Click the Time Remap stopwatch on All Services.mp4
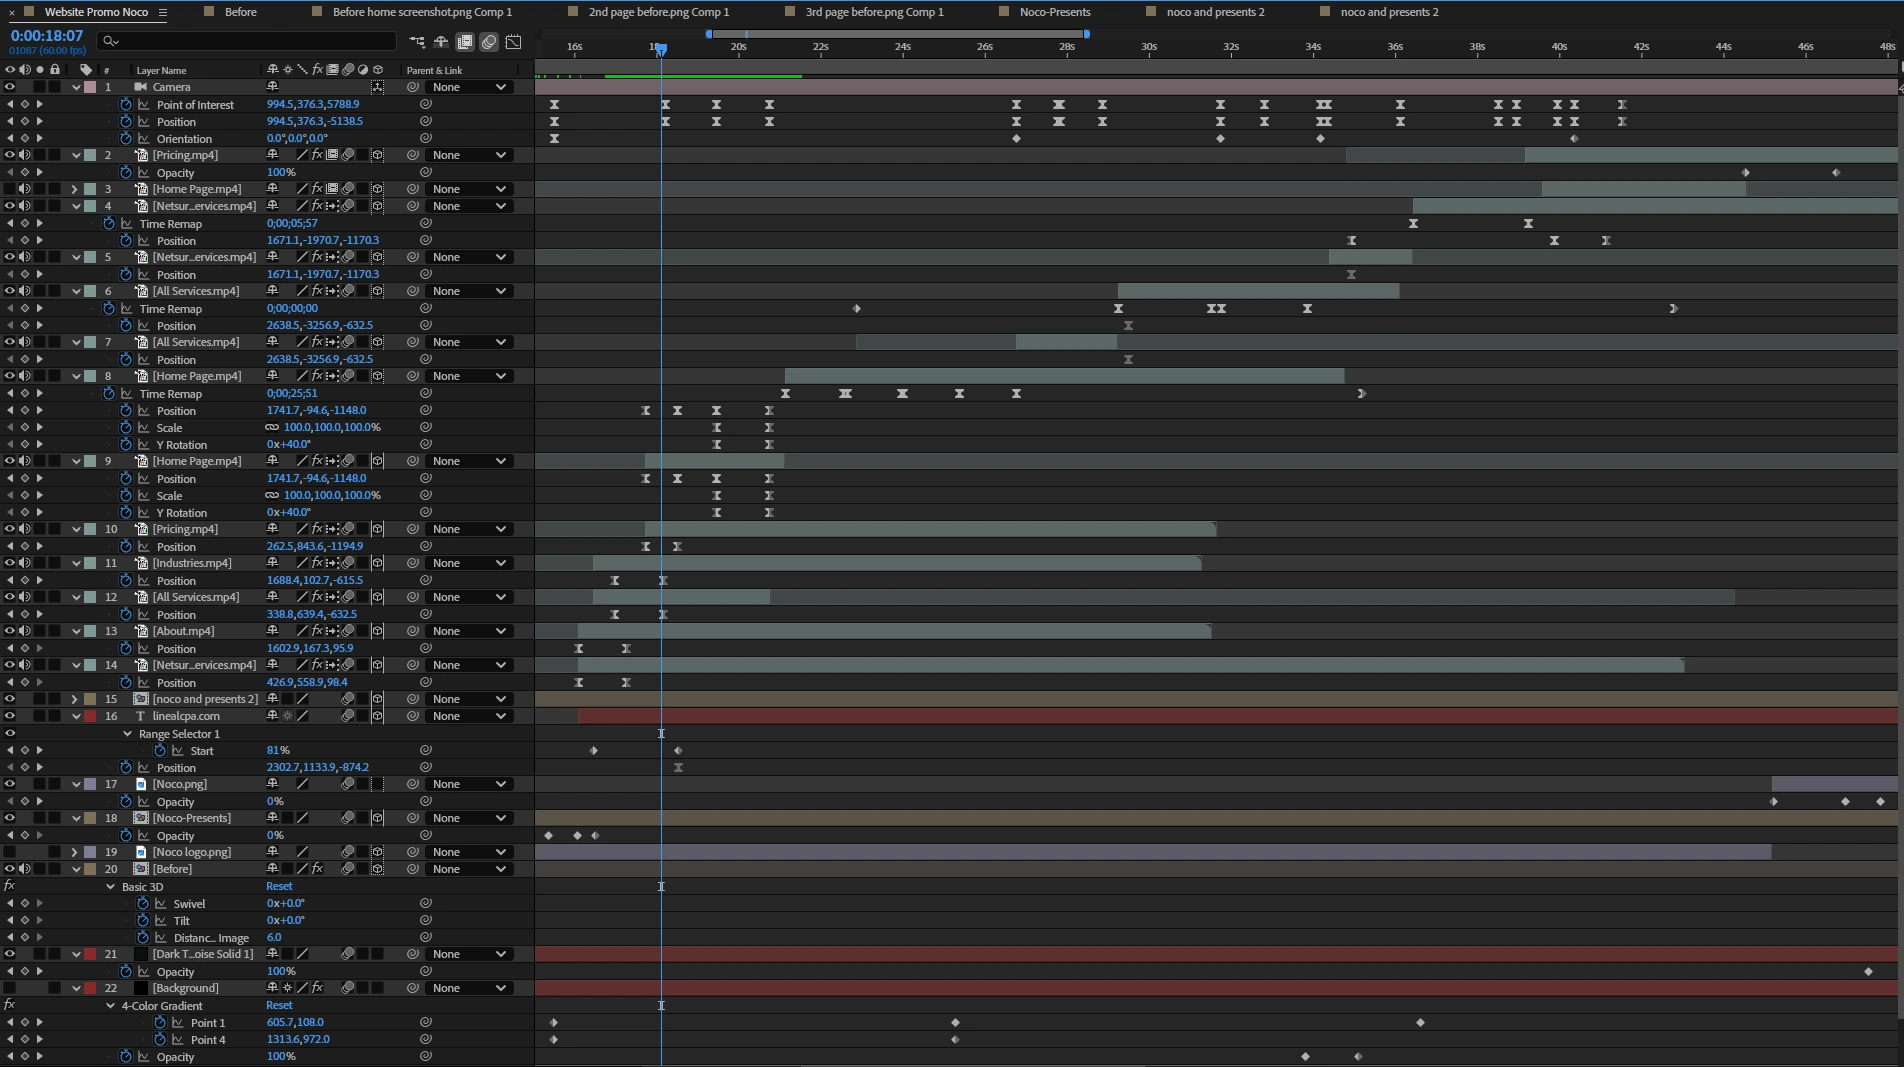 coord(109,308)
